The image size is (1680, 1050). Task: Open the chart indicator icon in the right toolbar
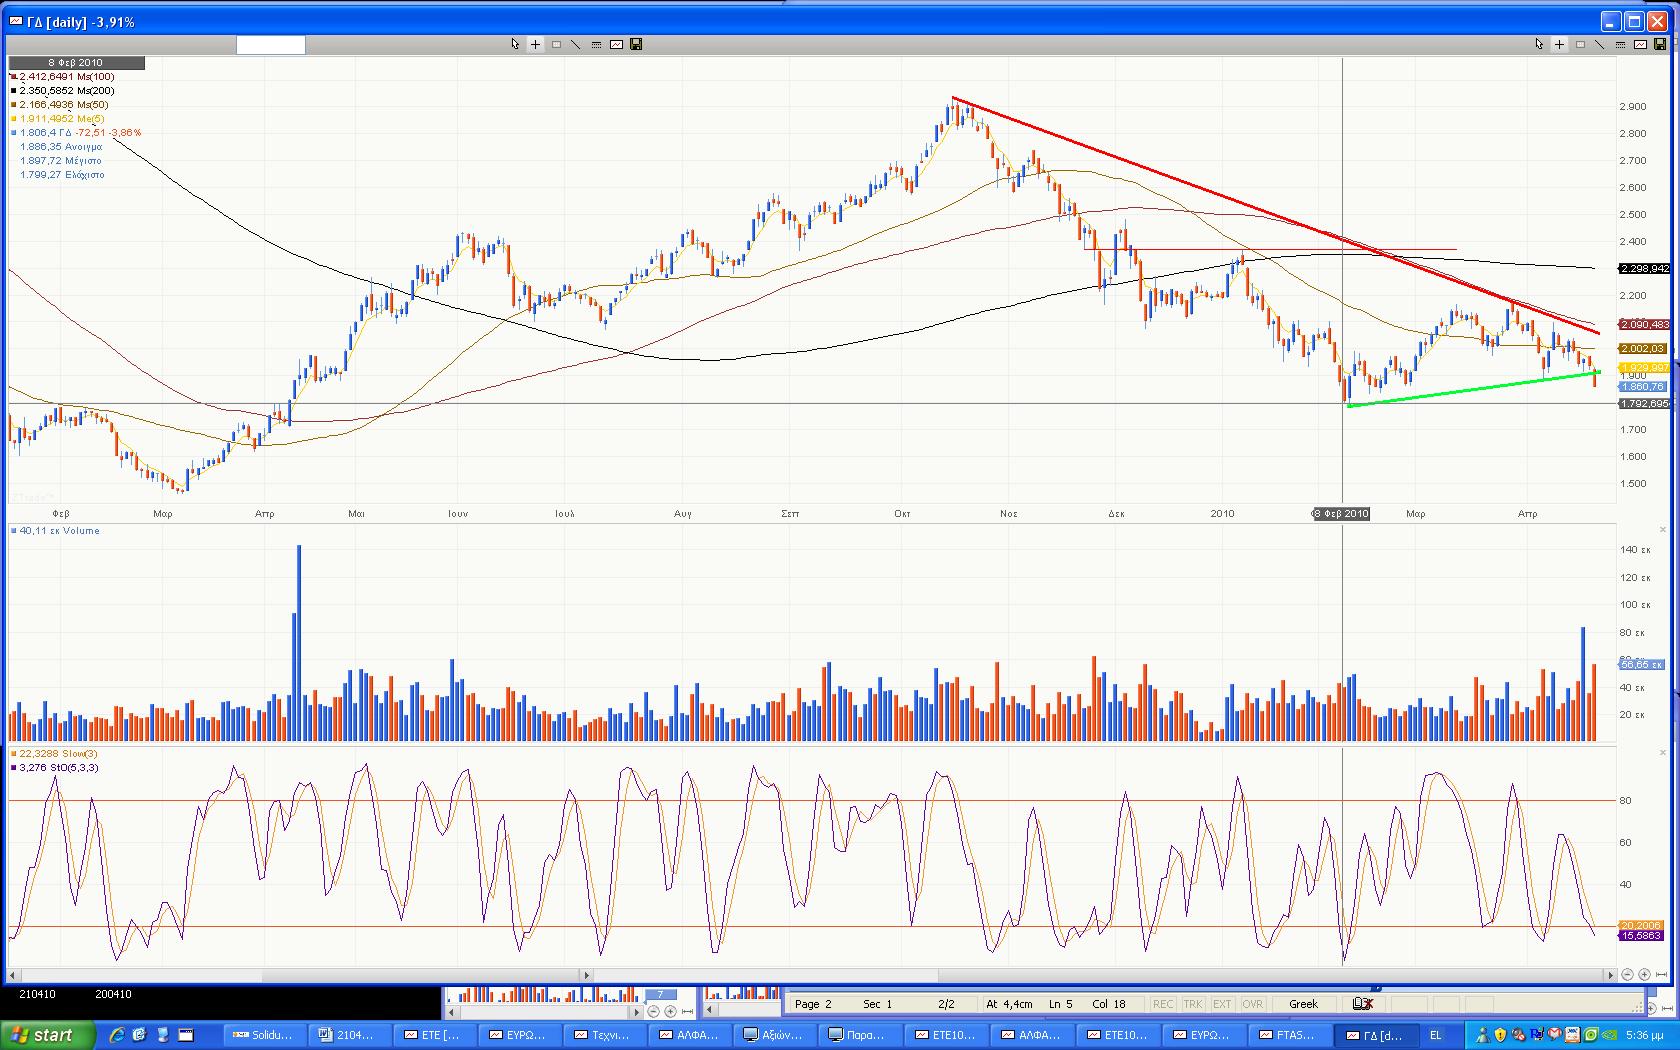[1641, 44]
